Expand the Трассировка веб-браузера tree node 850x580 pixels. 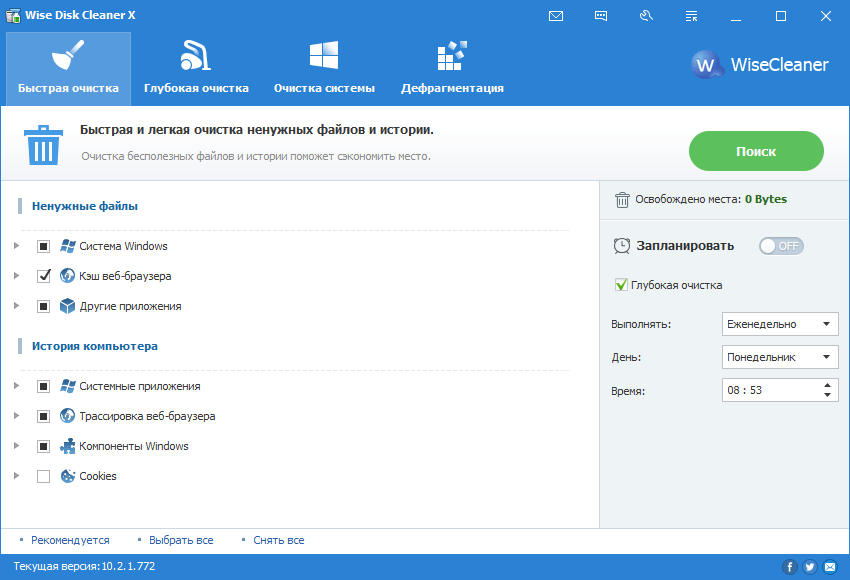click(x=16, y=416)
